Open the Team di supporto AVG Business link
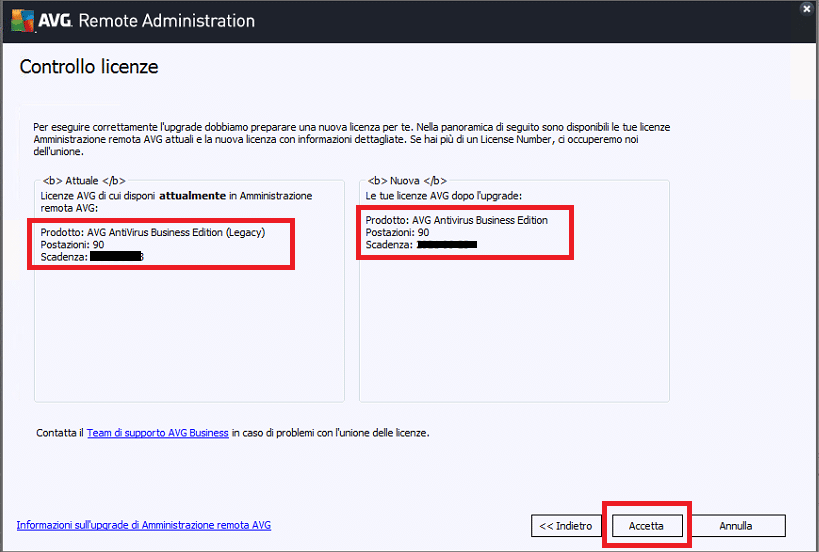This screenshot has width=819, height=552. [x=158, y=433]
